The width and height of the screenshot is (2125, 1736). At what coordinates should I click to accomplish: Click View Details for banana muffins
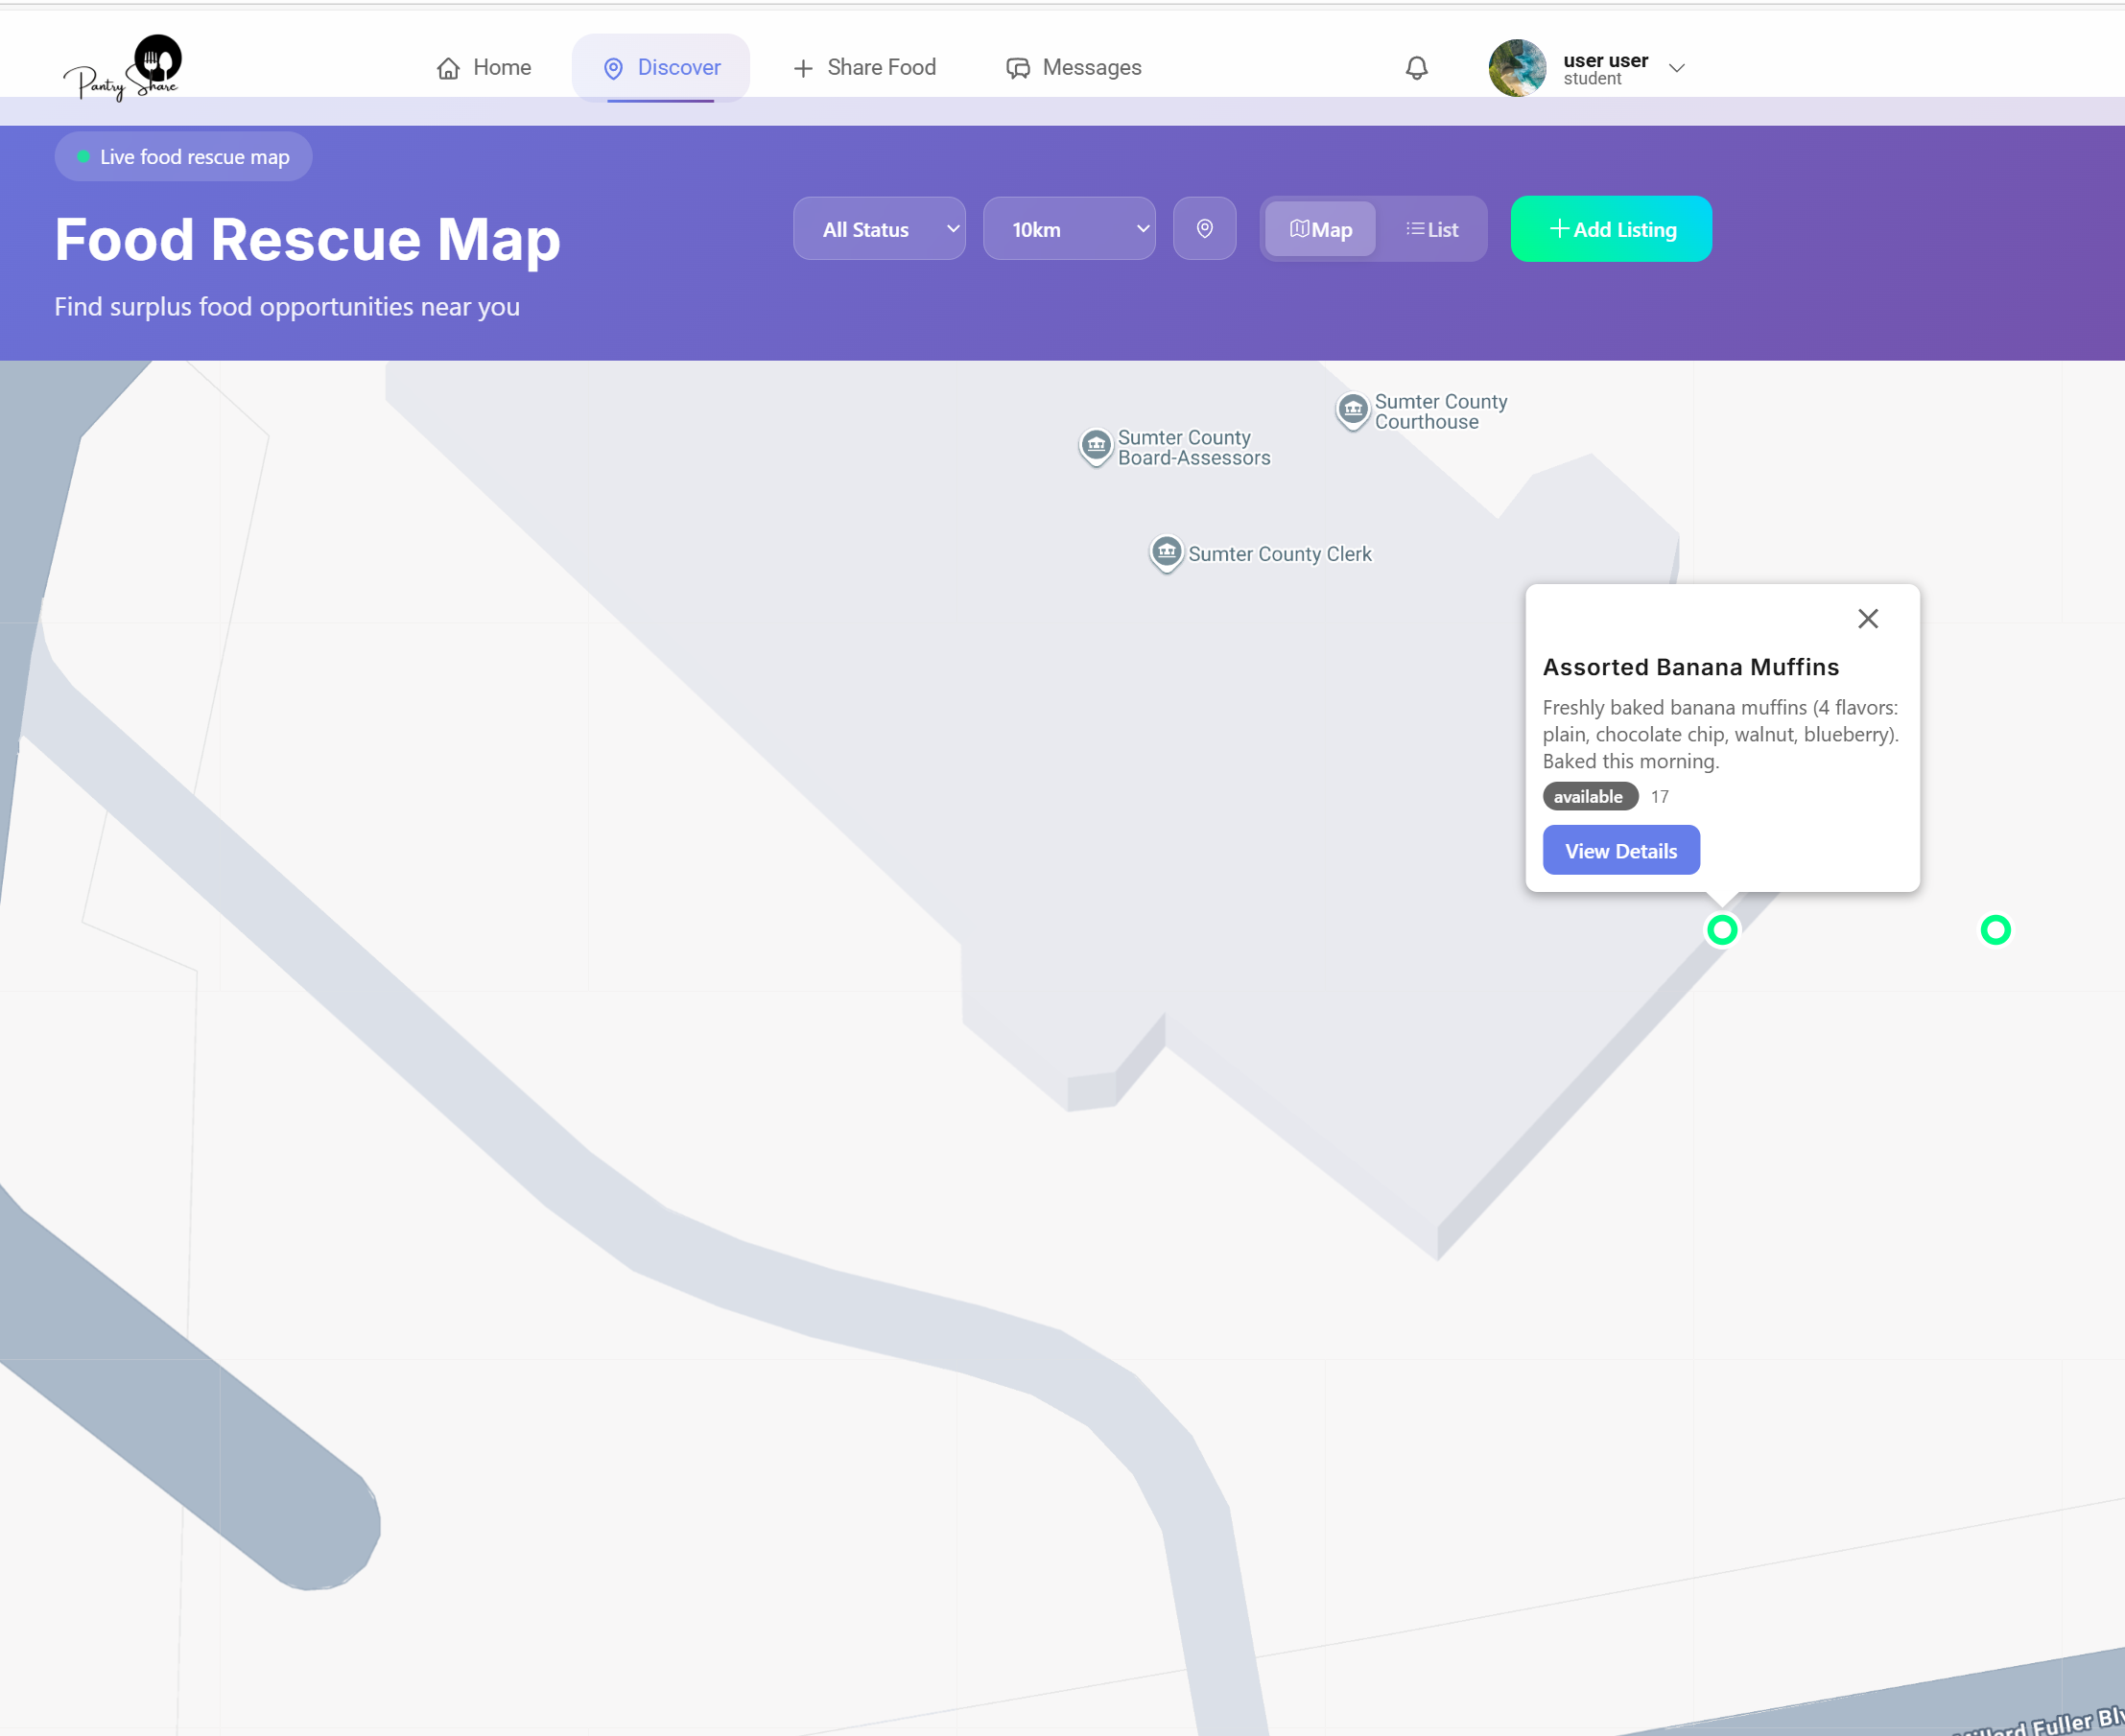1620,850
